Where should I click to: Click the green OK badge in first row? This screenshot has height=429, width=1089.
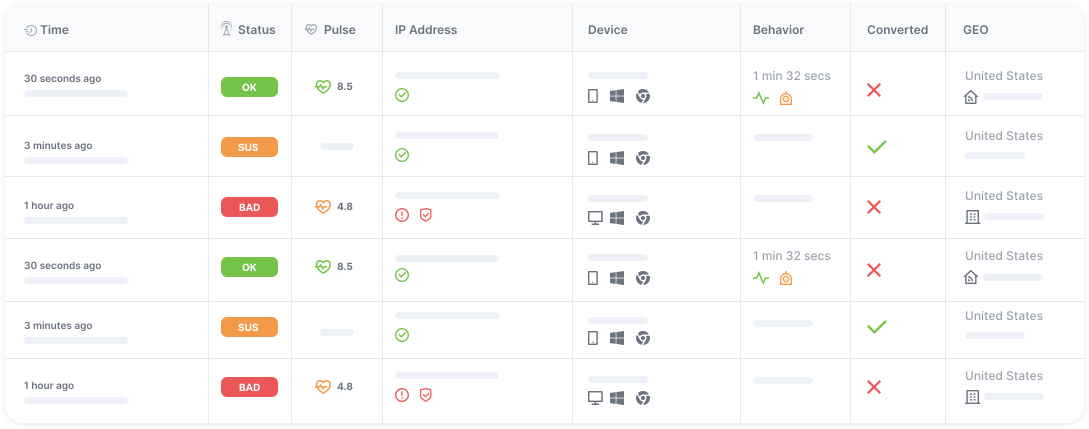pyautogui.click(x=249, y=87)
